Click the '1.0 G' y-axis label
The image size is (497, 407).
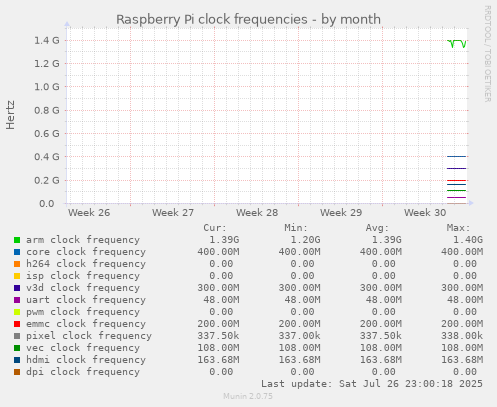click(47, 87)
